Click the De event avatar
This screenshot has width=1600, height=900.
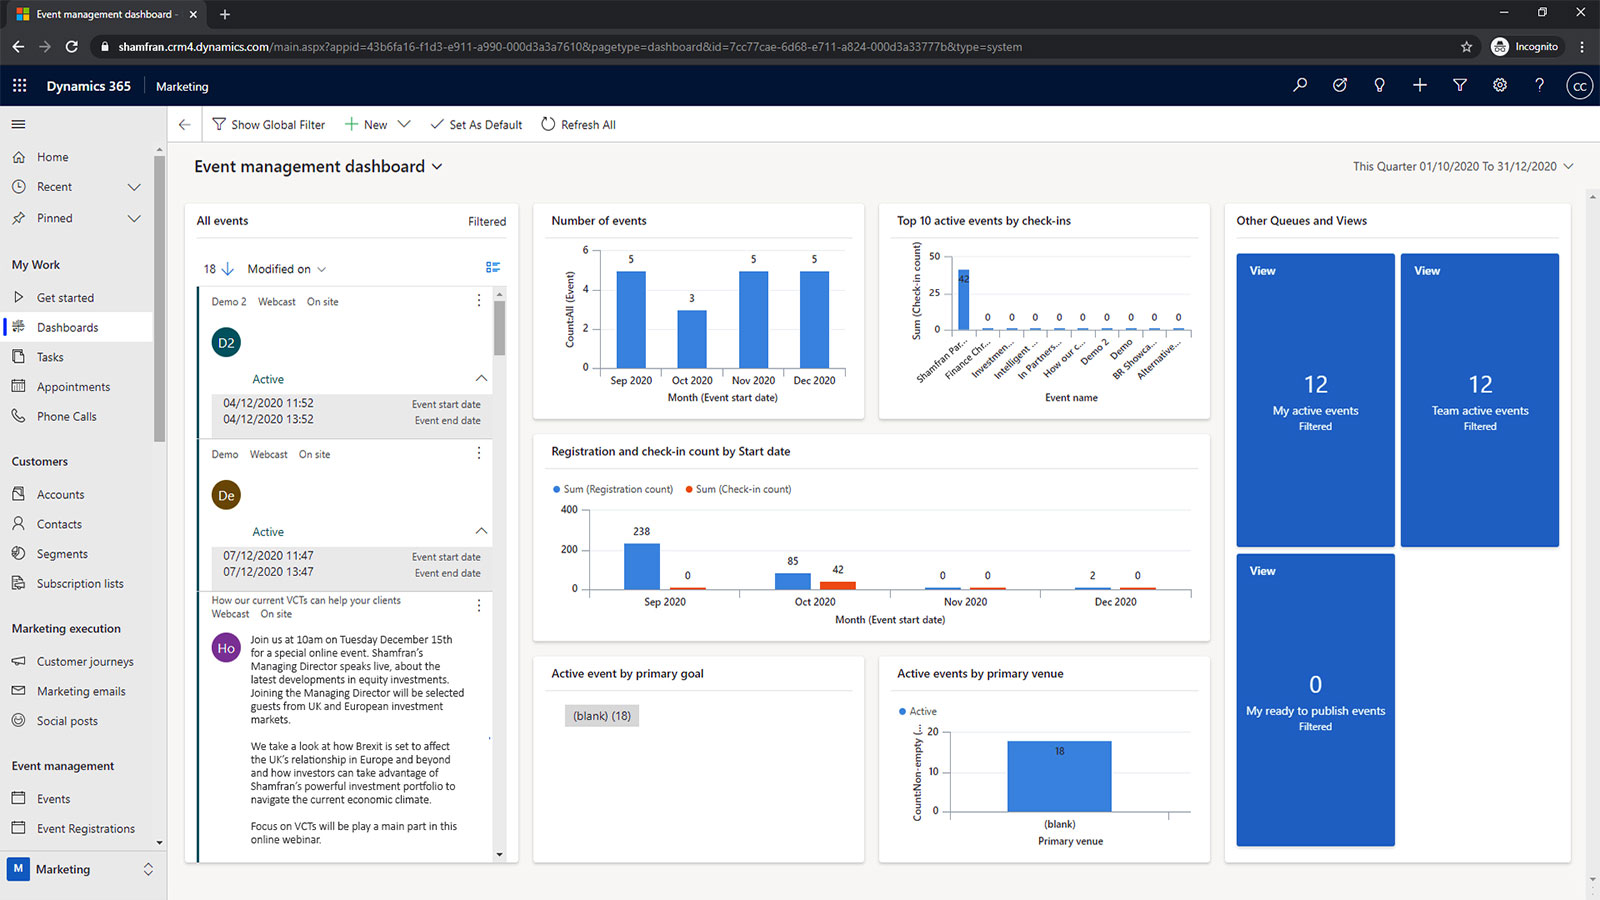point(227,495)
